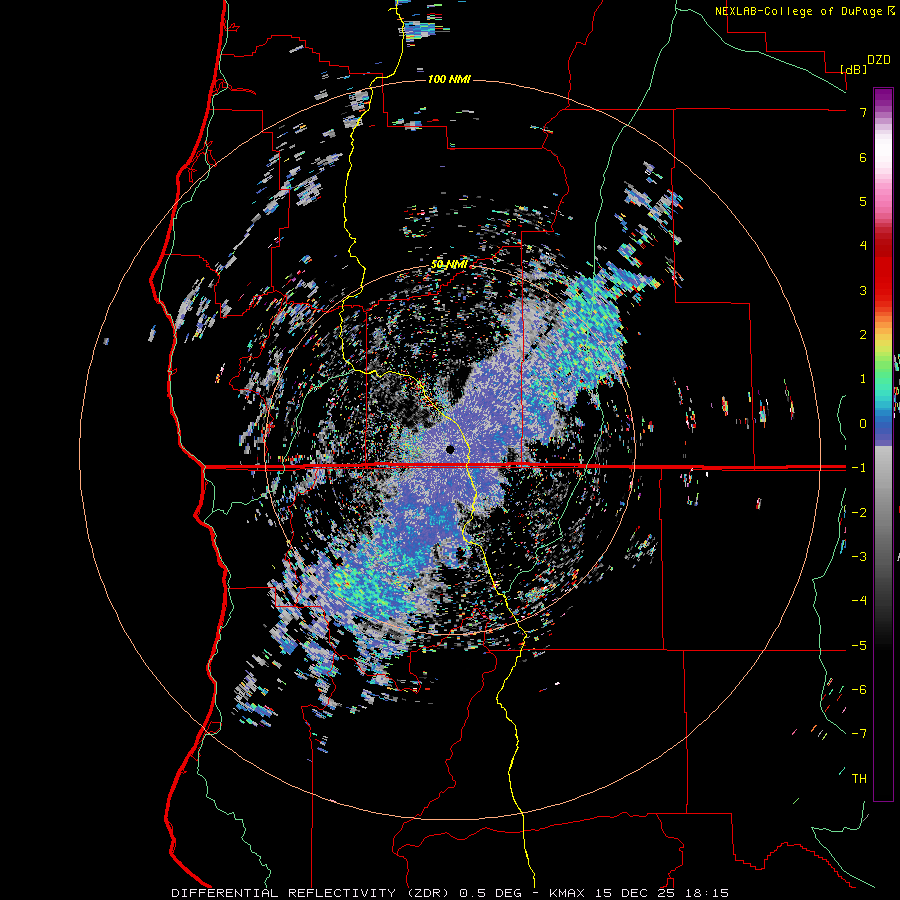
Task: Click the -5 value on color scale
Action: coord(859,645)
